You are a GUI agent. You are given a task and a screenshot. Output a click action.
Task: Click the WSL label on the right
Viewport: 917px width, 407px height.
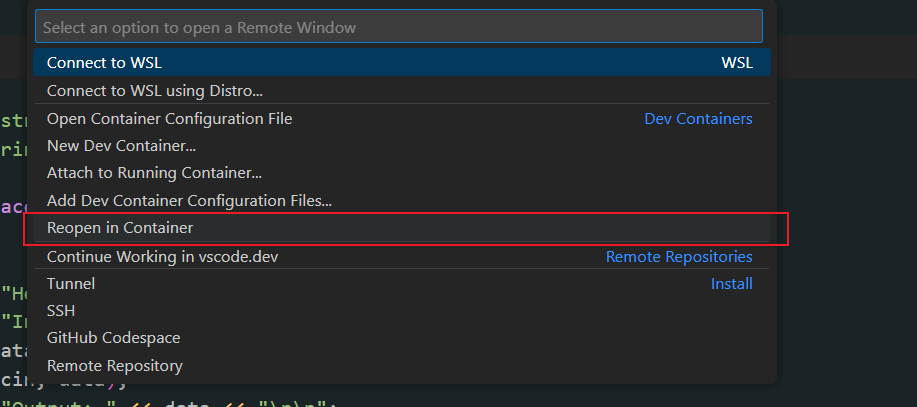point(737,63)
